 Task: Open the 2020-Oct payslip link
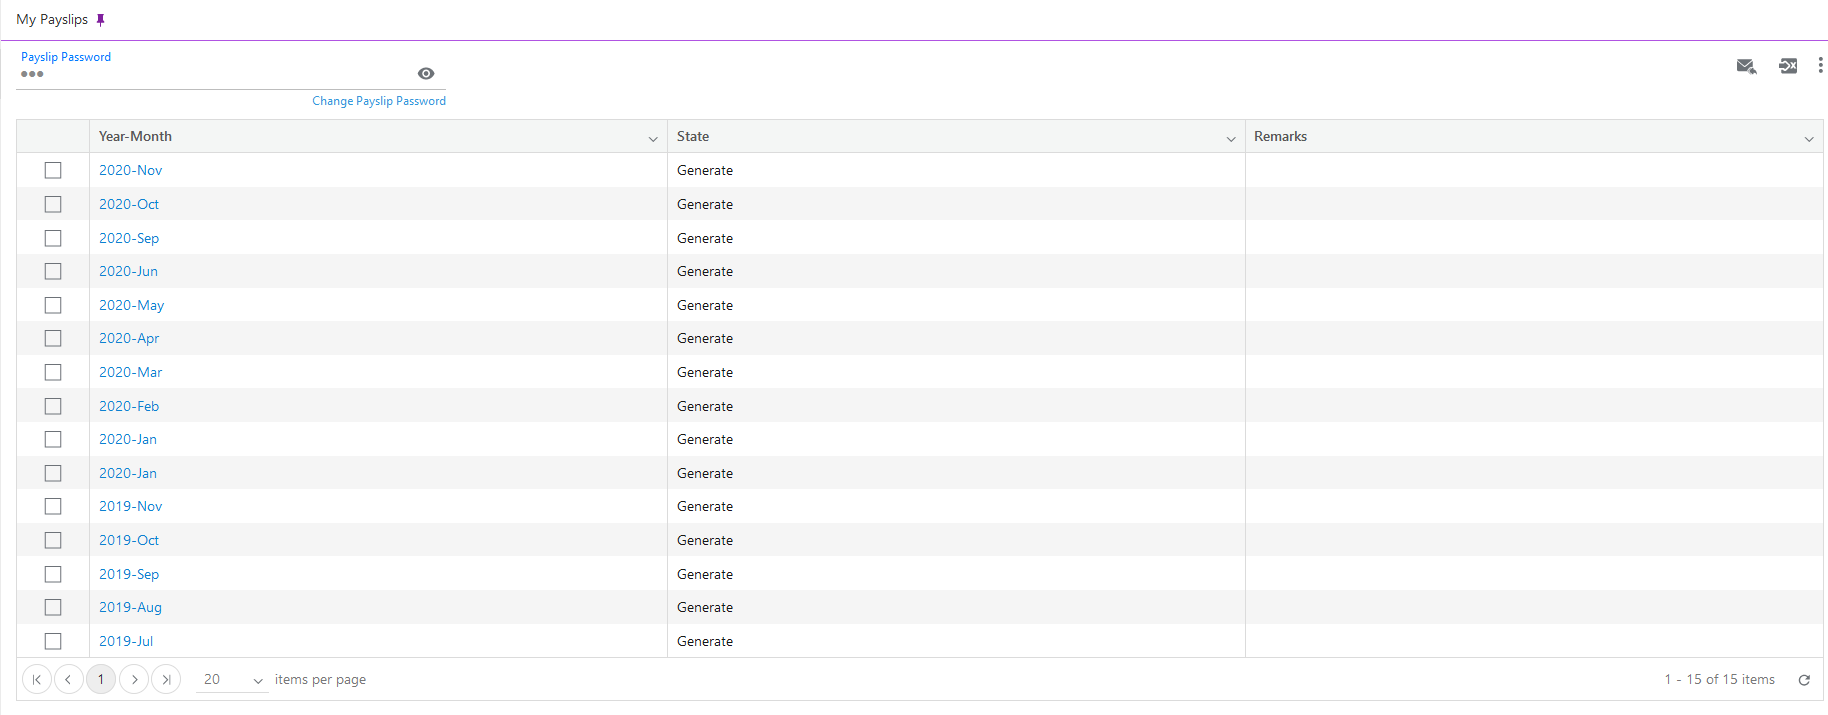(129, 204)
